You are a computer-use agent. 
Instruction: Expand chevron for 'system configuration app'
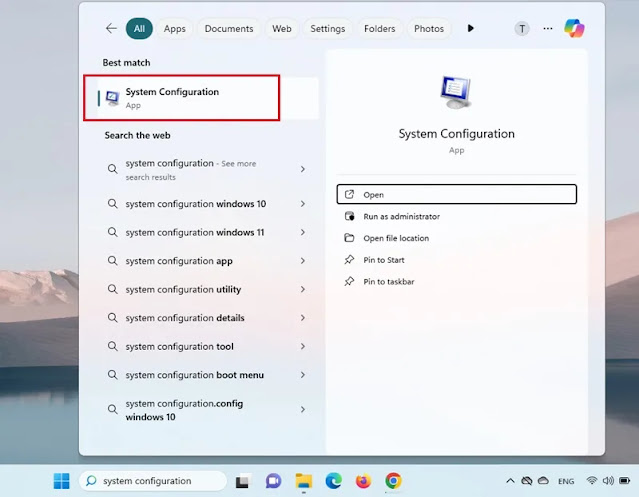coord(303,261)
